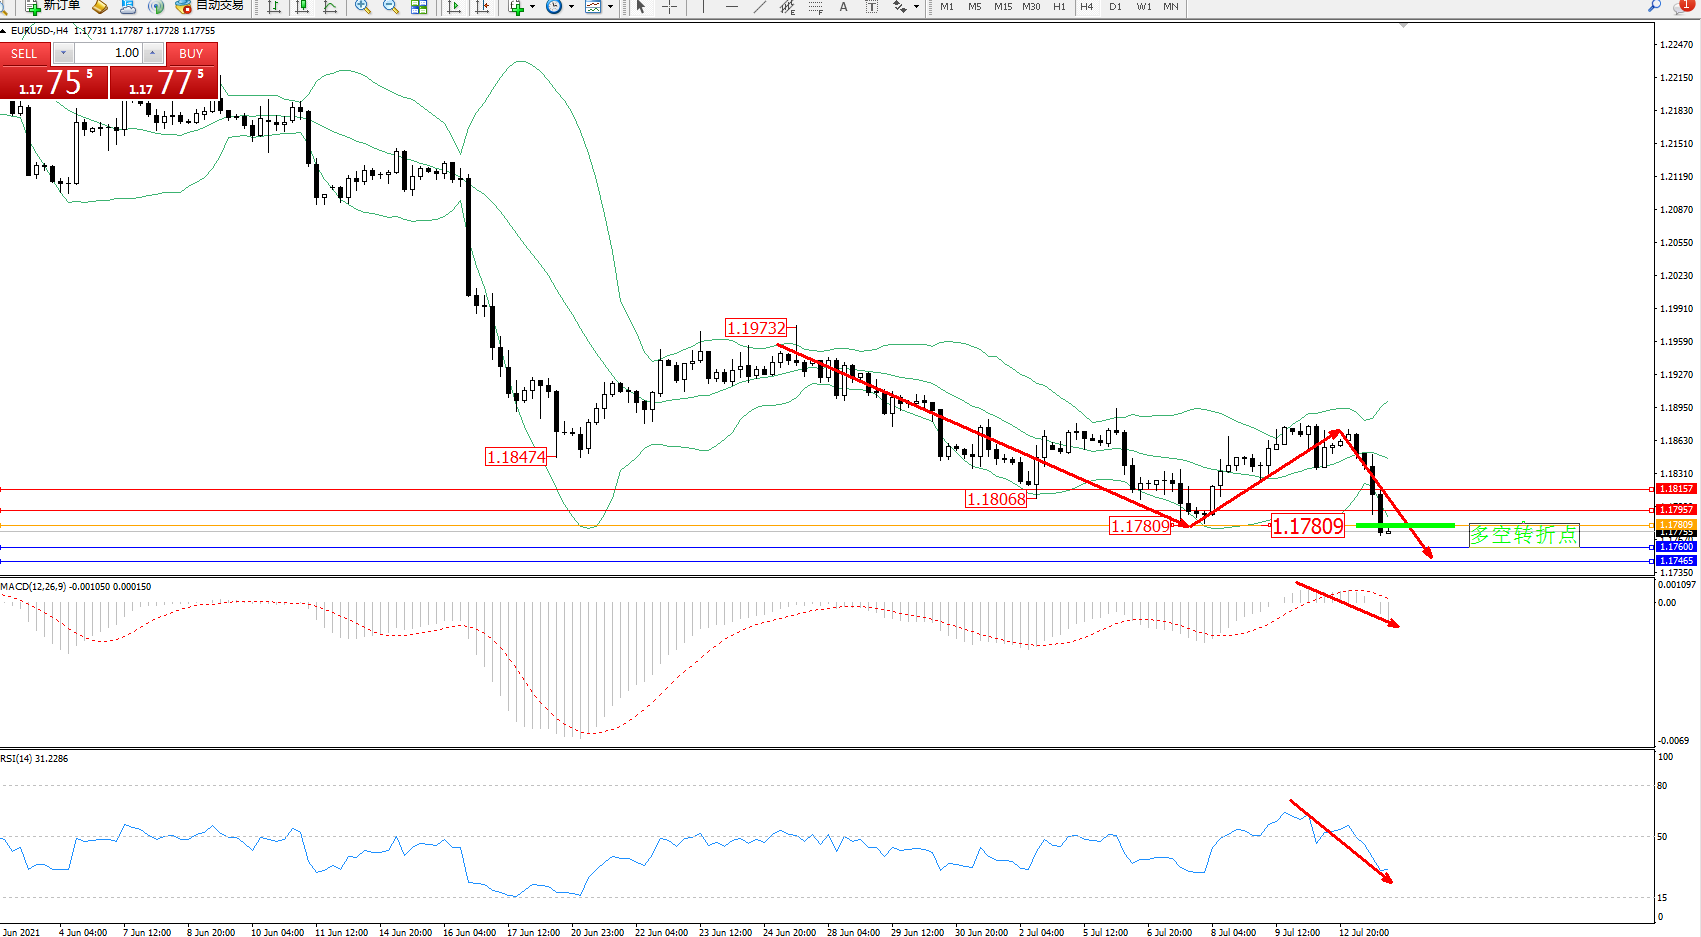Screen dimensions: 1701x937
Task: Open the chat notifications icon
Action: [x=1682, y=7]
